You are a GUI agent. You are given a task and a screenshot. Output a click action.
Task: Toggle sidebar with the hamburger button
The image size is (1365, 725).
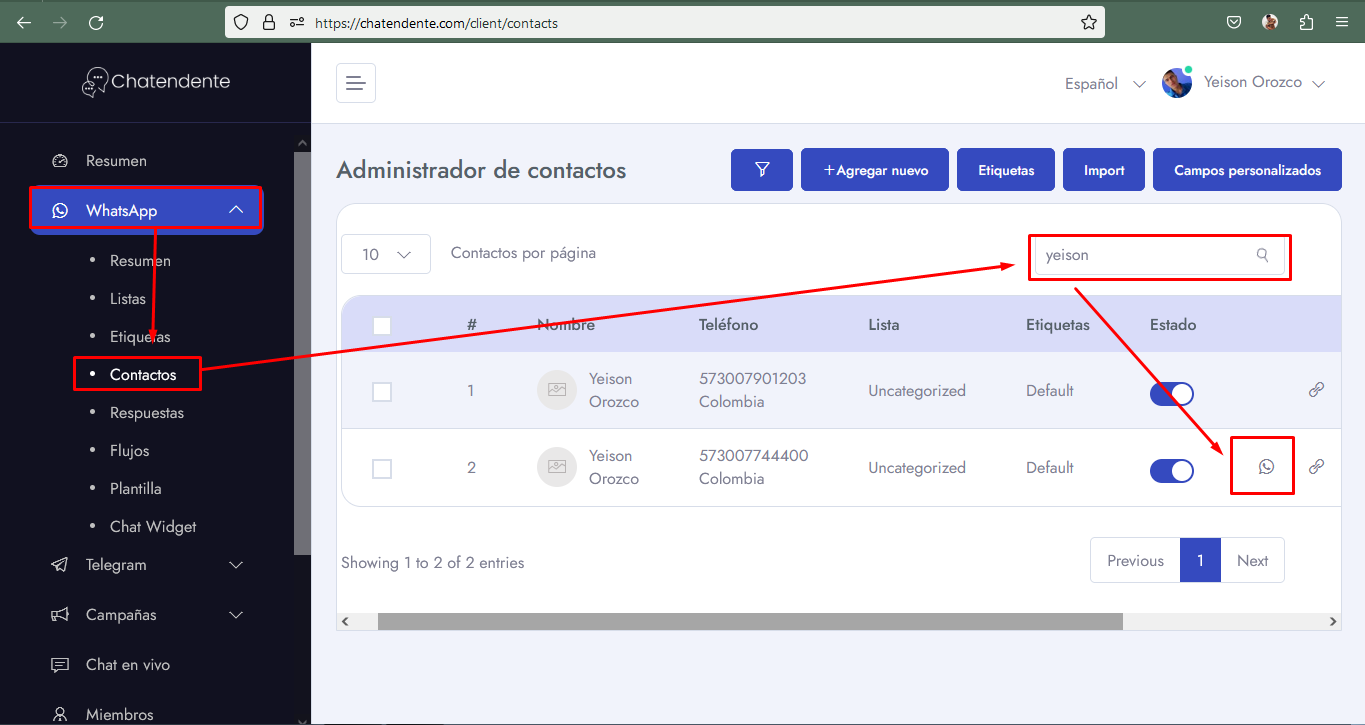pos(356,83)
